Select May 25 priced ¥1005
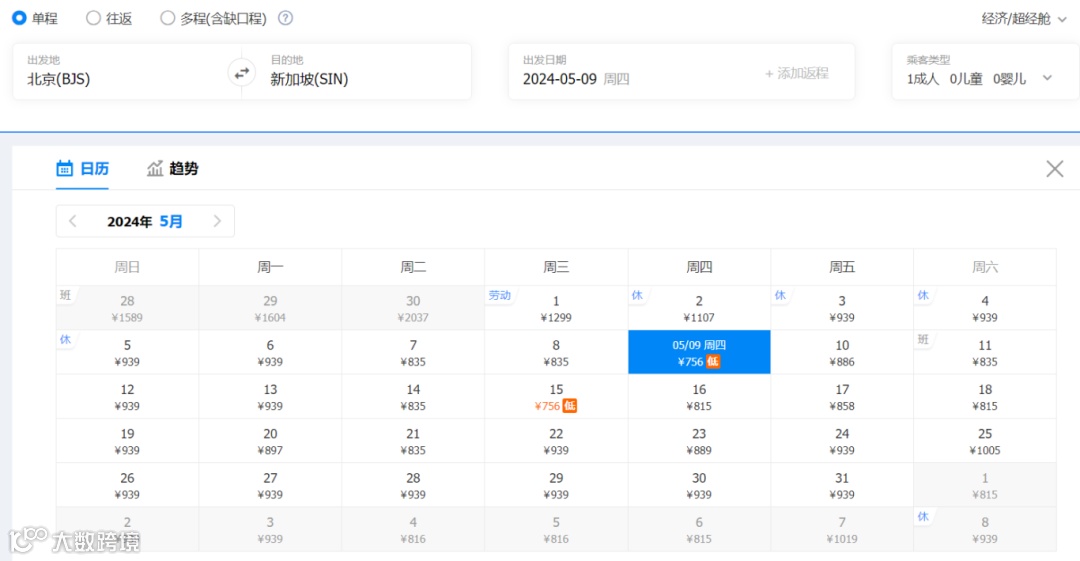 985,441
